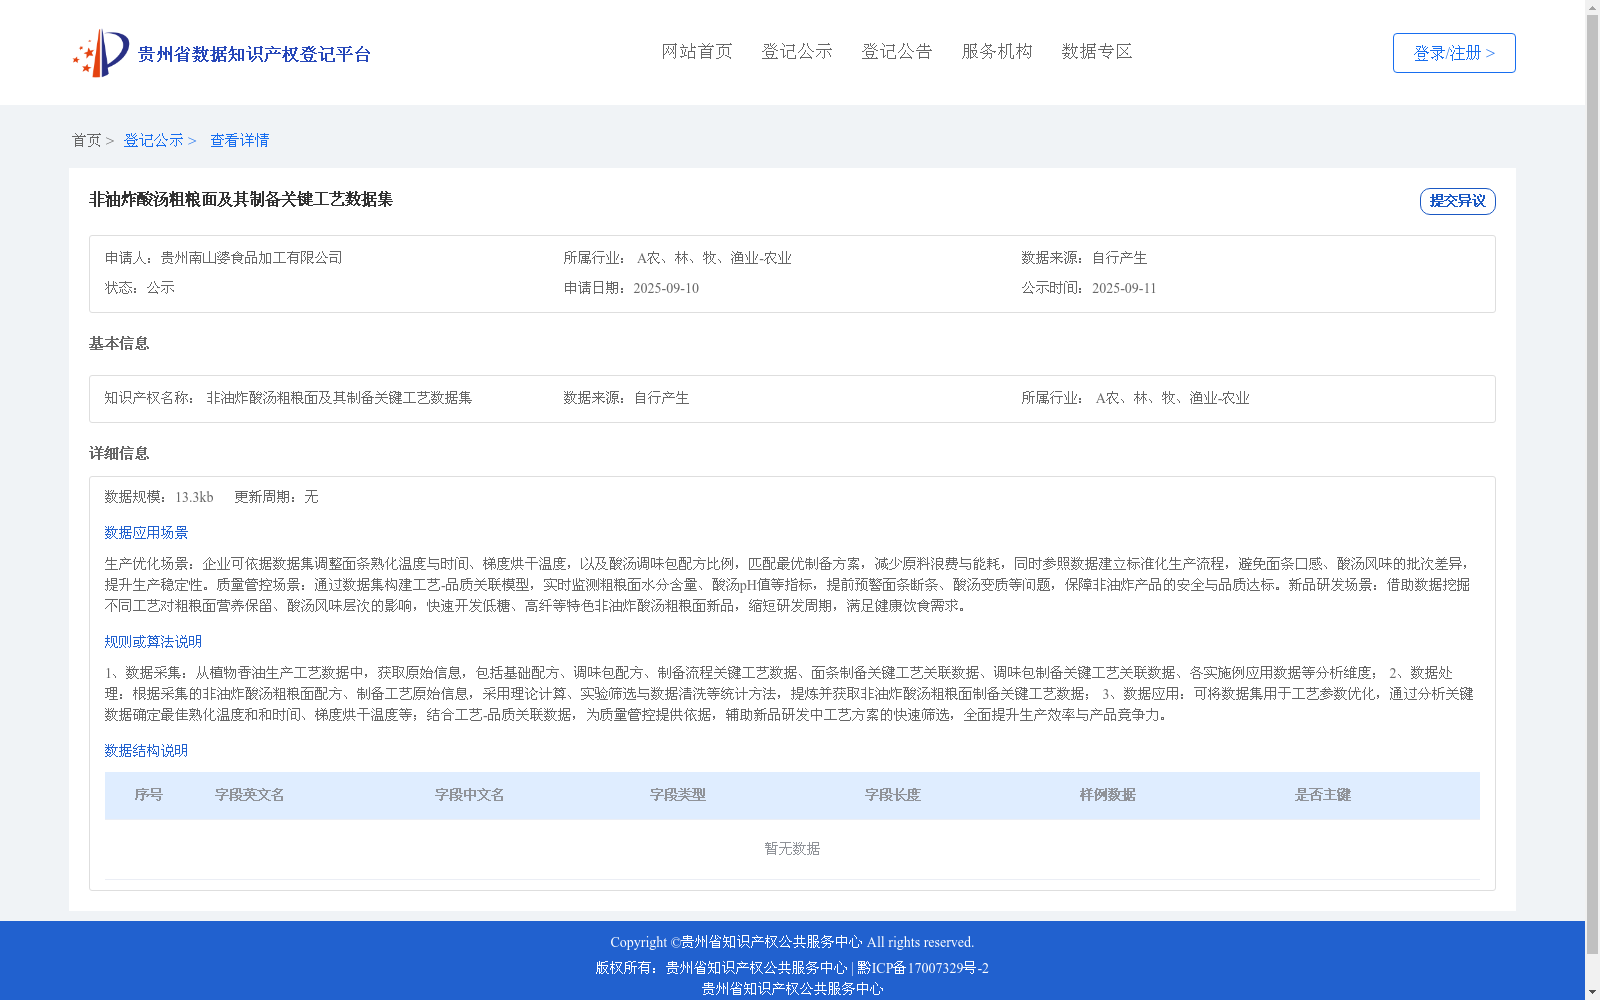
Task: Click the 字段英文名 column header
Action: [250, 795]
